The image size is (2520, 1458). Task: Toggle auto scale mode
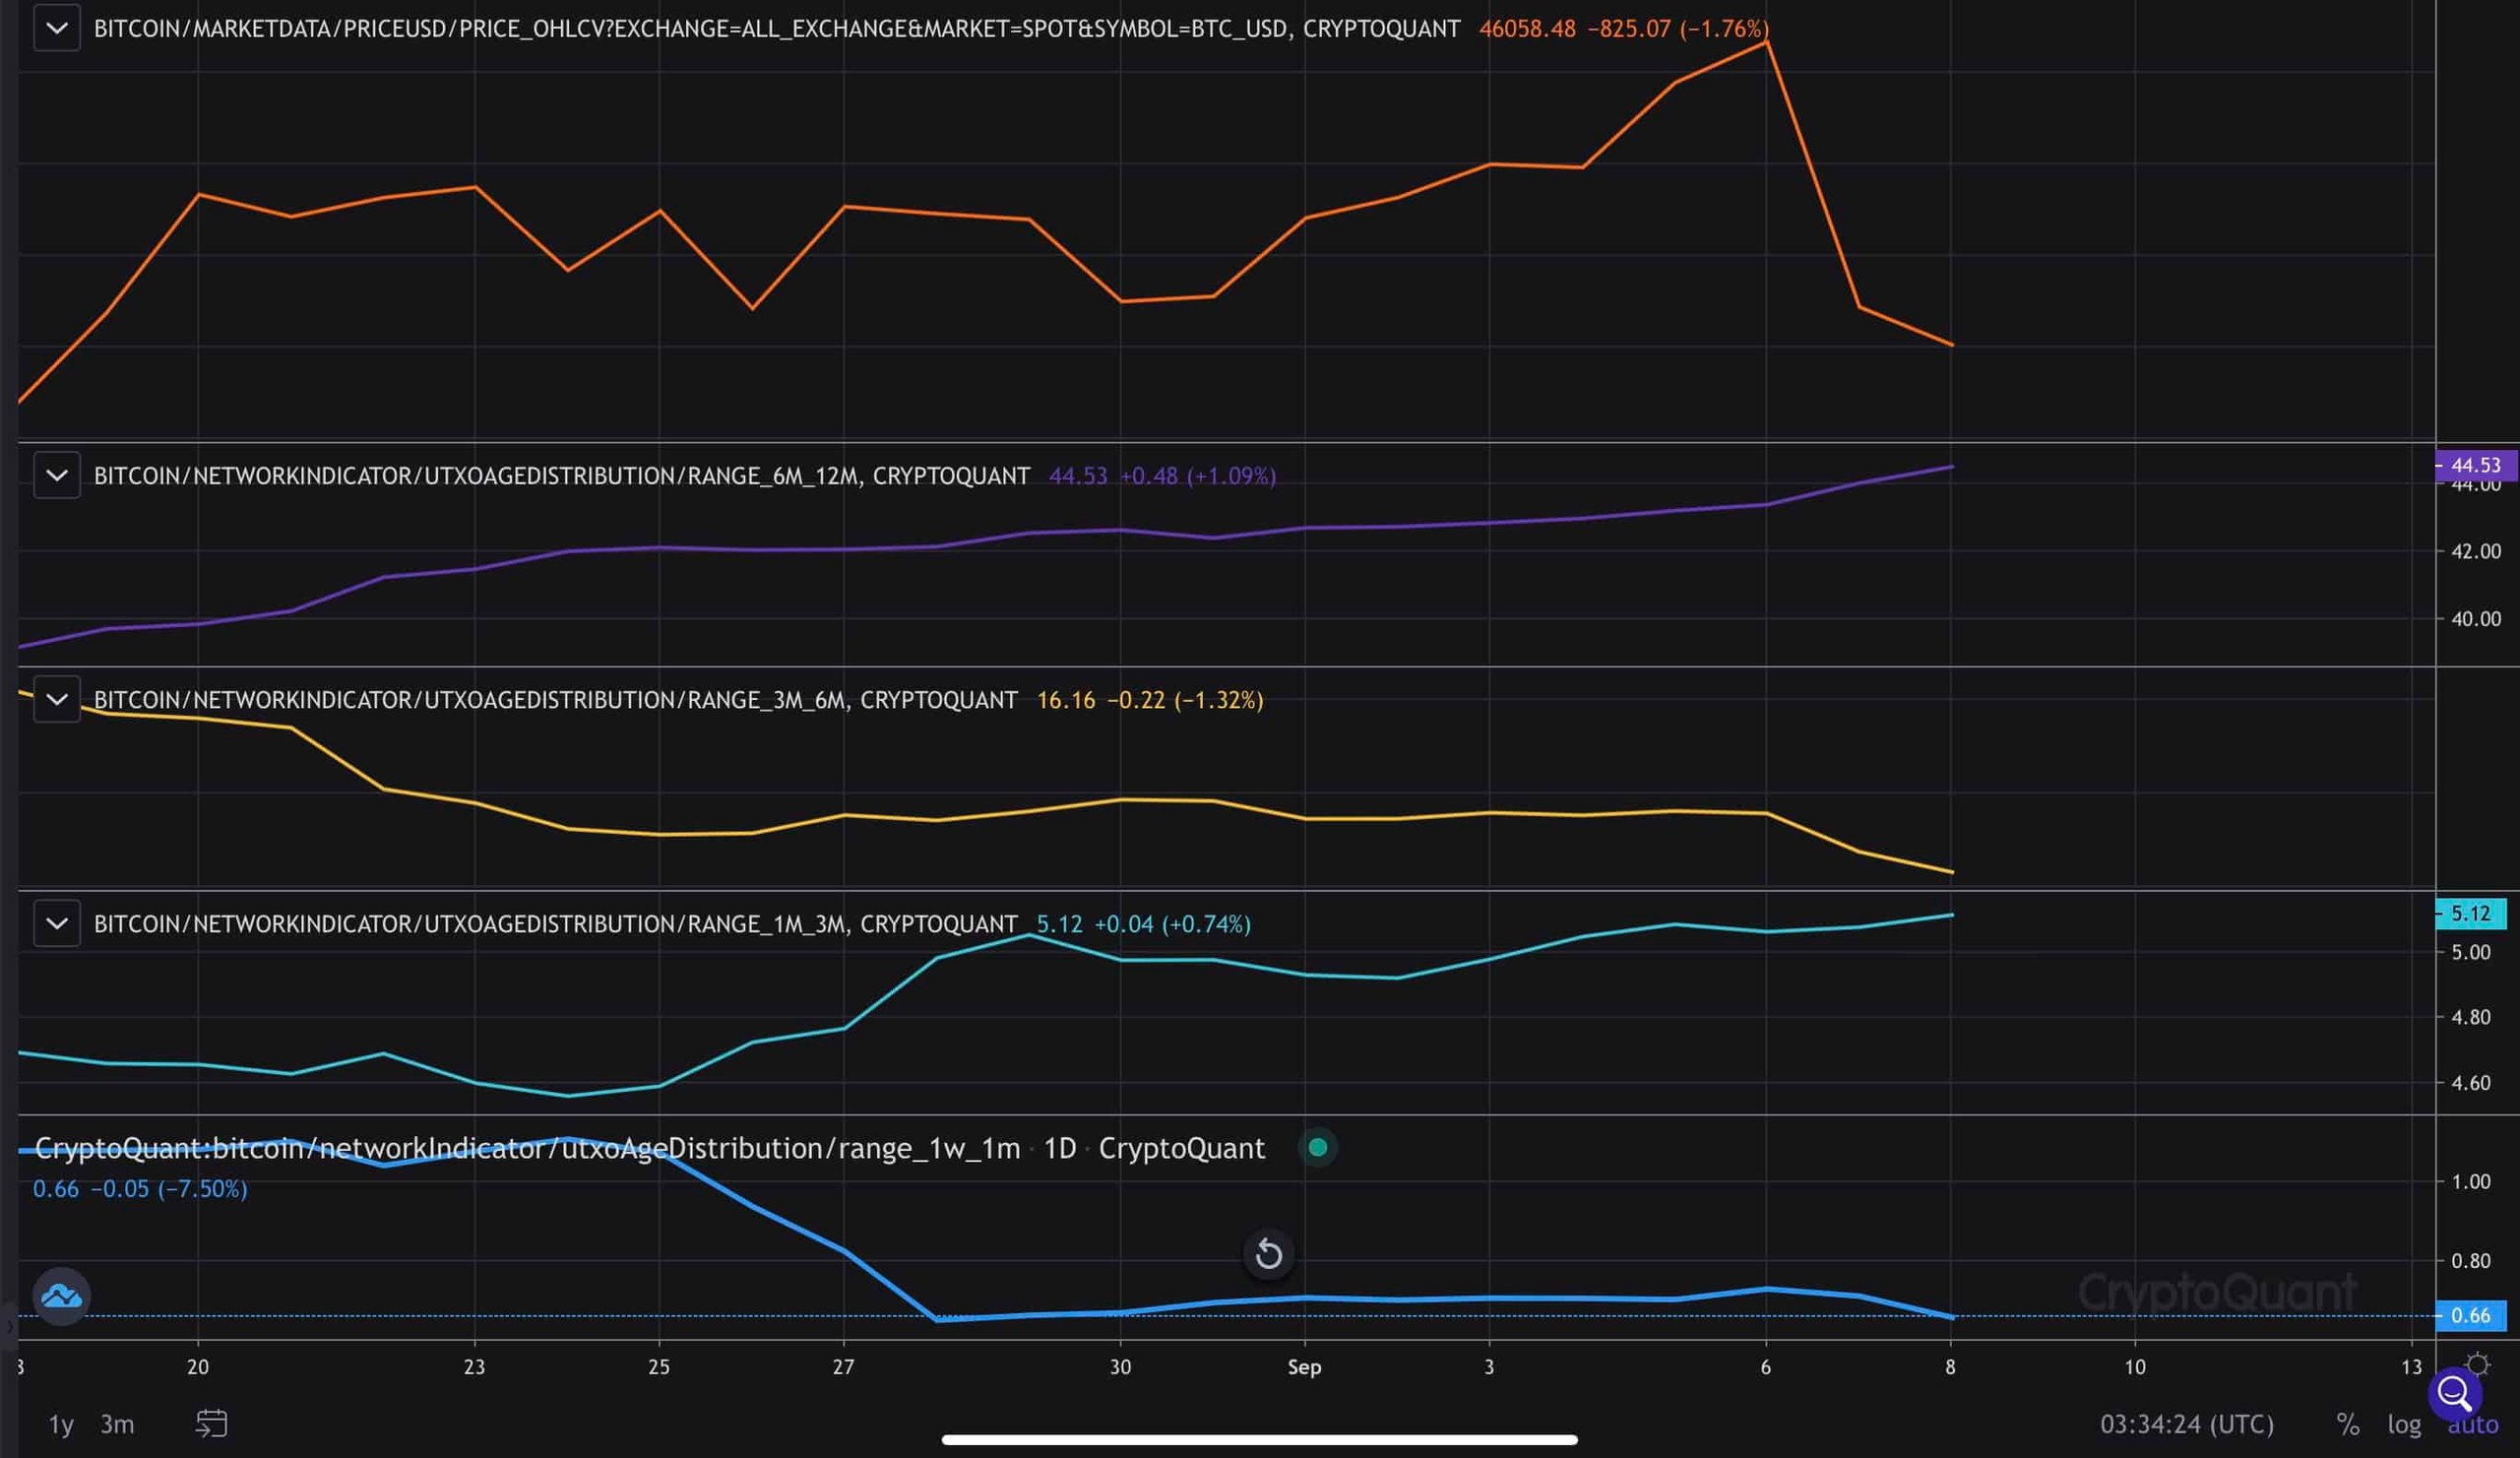point(2472,1425)
